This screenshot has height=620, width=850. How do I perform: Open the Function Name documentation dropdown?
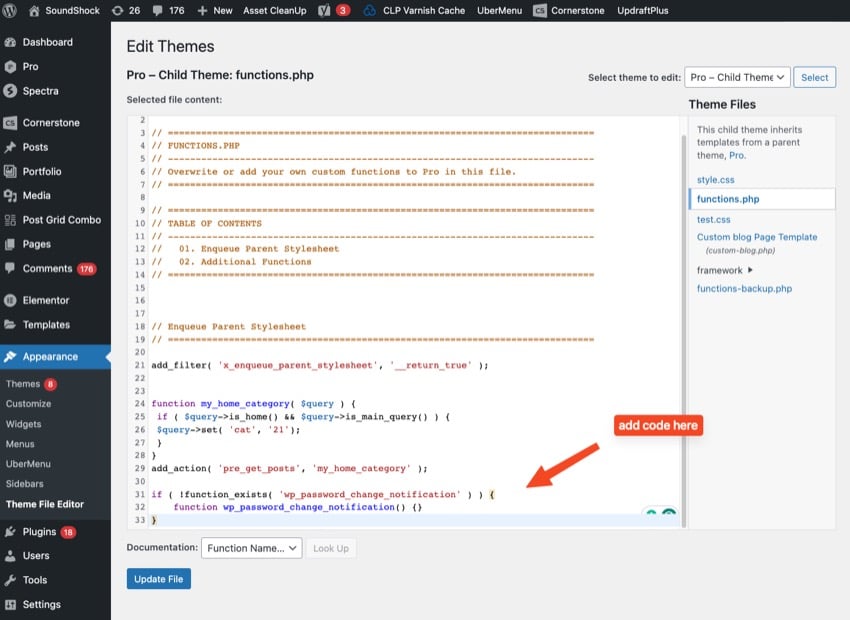click(x=251, y=548)
